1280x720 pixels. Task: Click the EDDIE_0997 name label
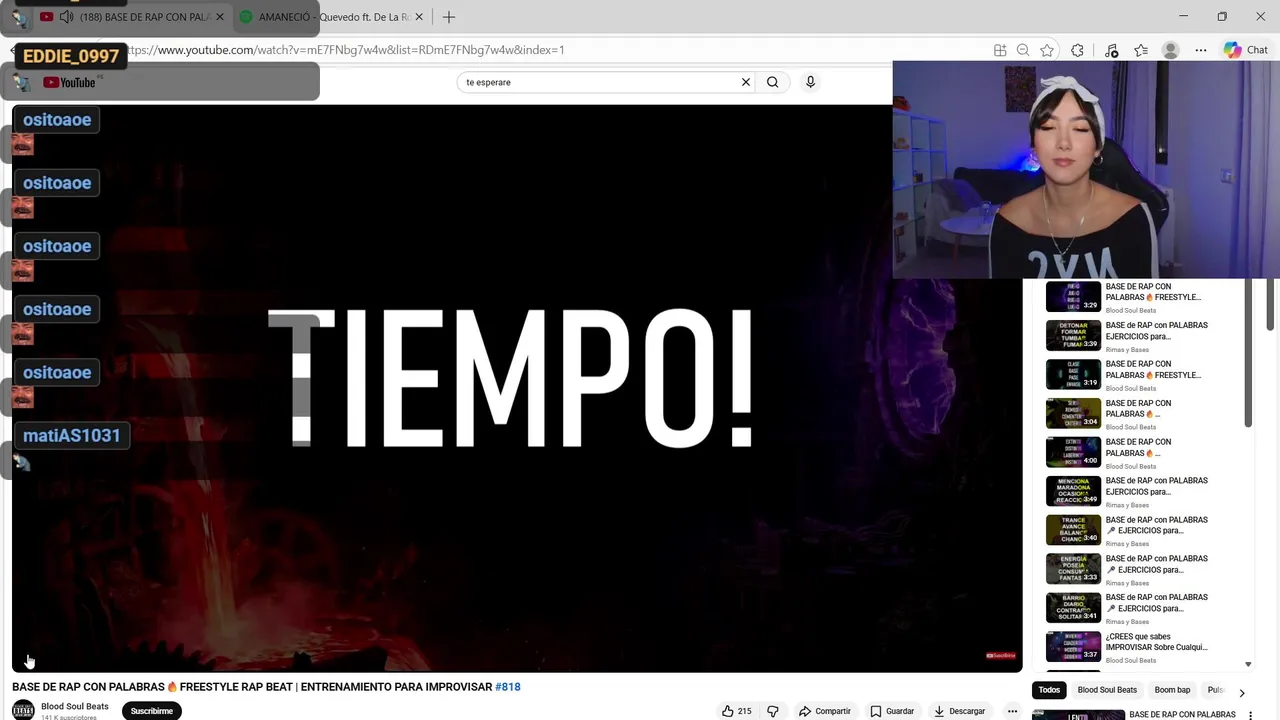(x=71, y=56)
